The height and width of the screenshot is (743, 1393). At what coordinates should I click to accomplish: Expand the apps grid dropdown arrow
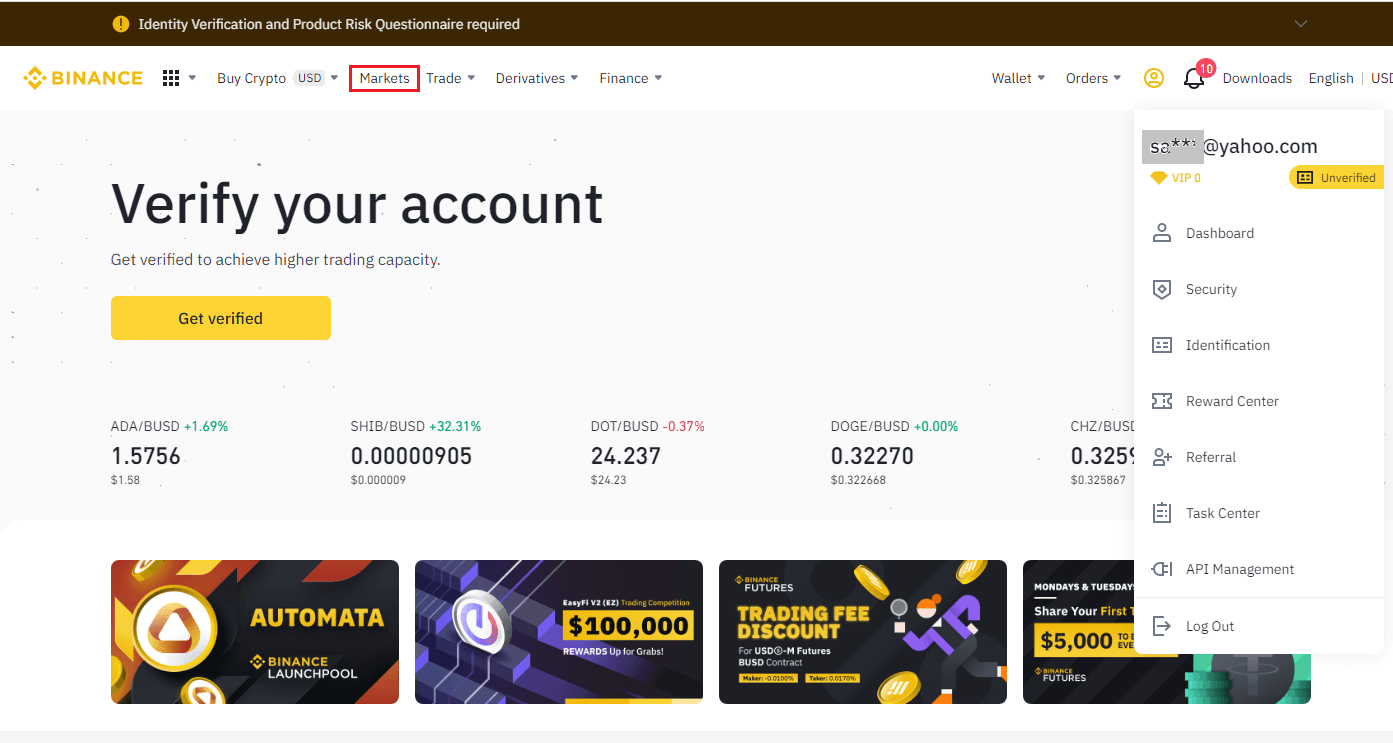tap(192, 78)
